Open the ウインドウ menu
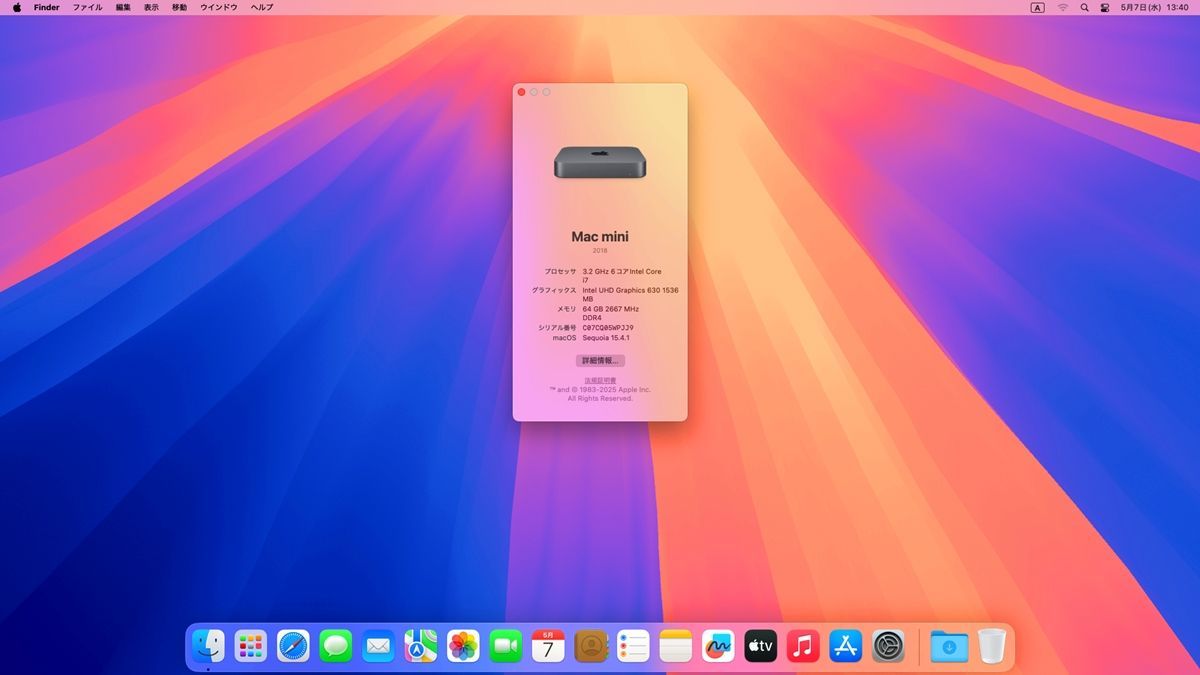Viewport: 1200px width, 675px height. tap(219, 7)
